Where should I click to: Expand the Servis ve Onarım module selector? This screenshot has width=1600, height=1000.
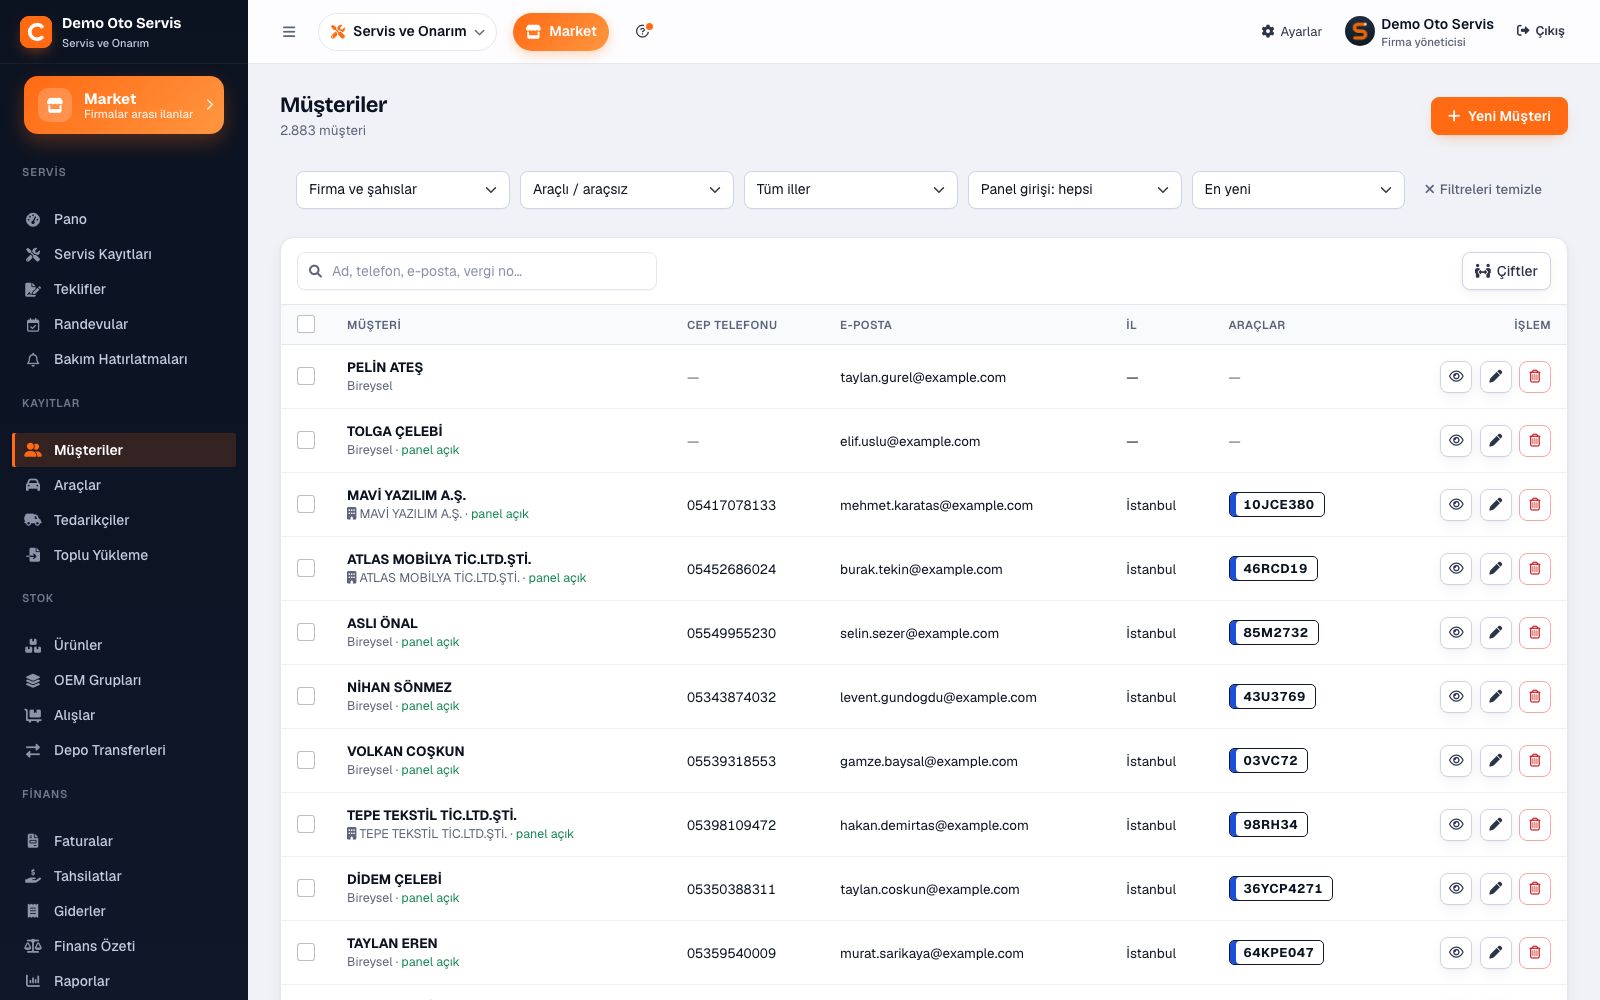coord(408,32)
